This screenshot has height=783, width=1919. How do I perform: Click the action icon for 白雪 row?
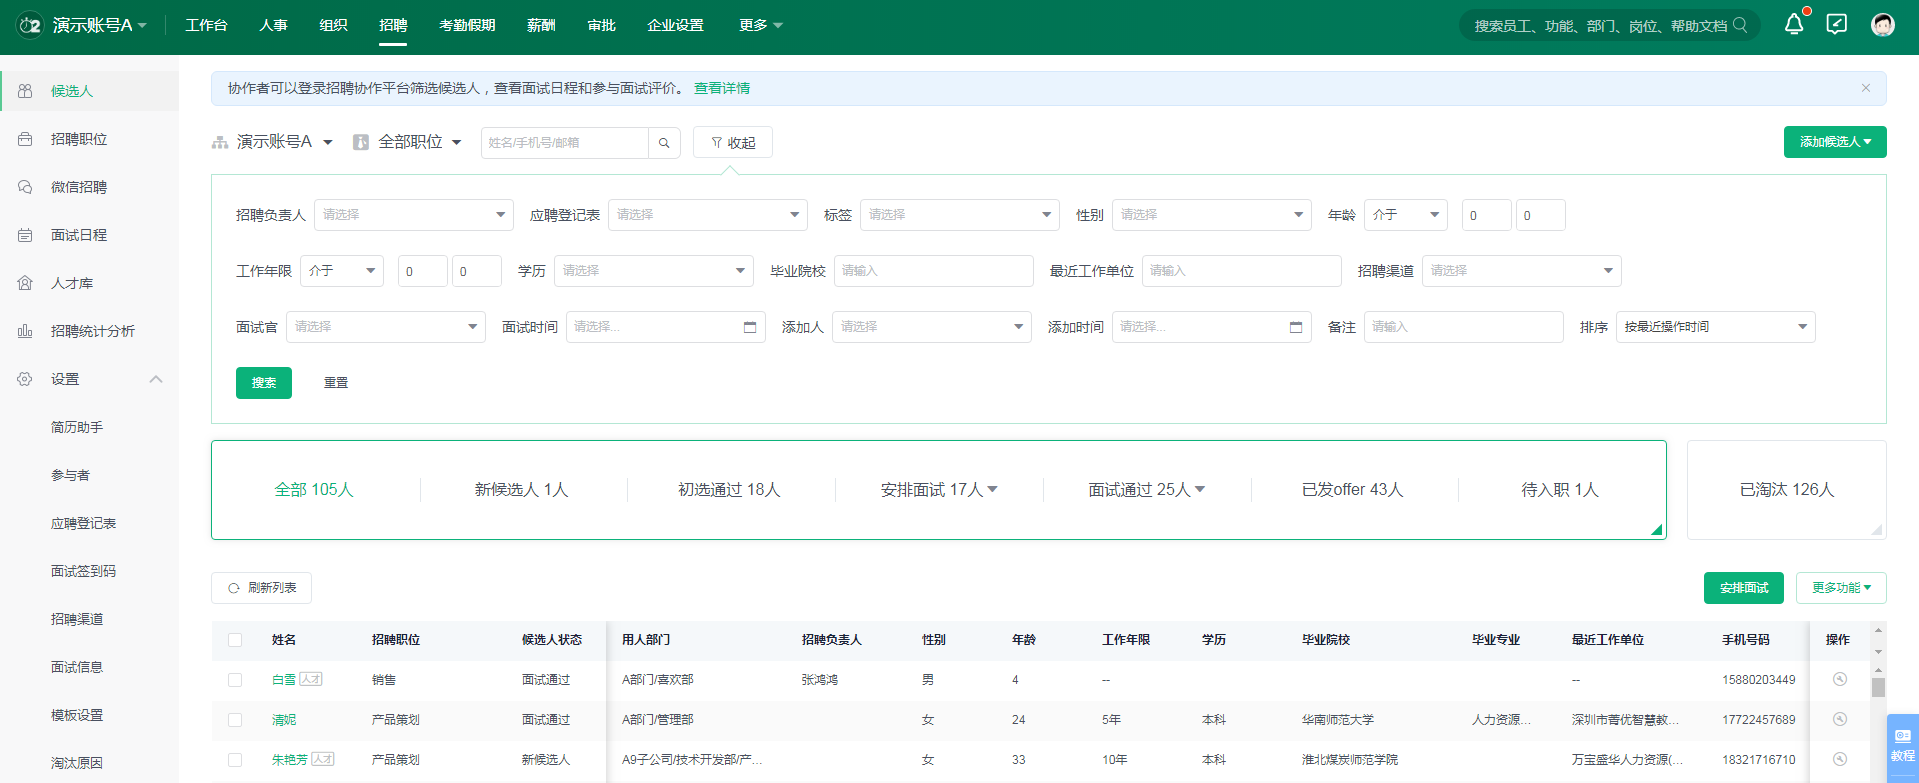click(1840, 679)
